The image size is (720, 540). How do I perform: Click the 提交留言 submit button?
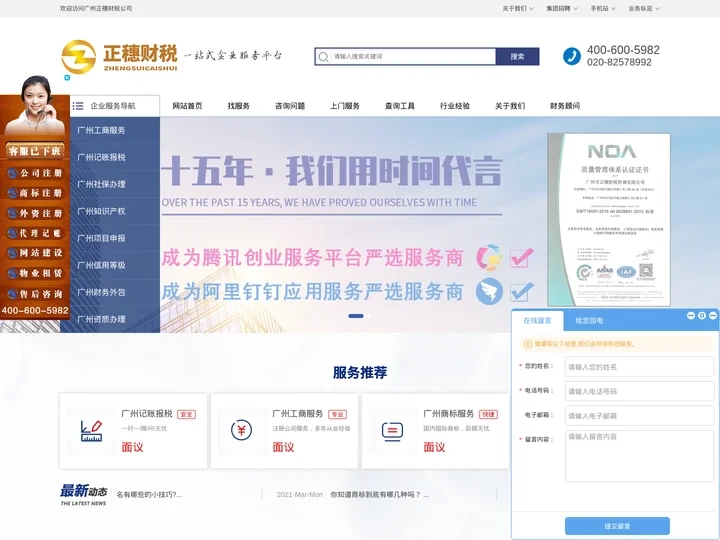[x=617, y=526]
